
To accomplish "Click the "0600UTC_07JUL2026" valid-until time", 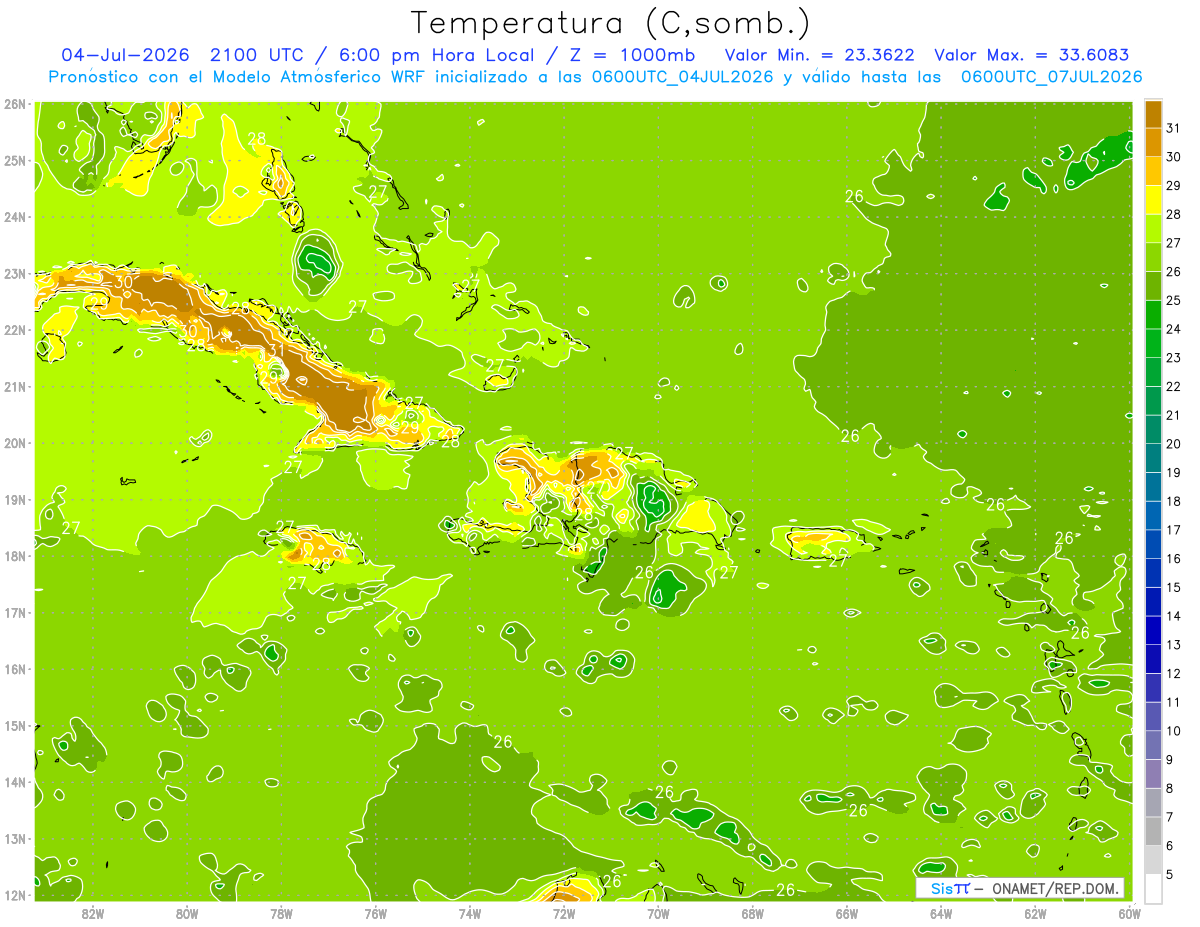I will click(1051, 76).
